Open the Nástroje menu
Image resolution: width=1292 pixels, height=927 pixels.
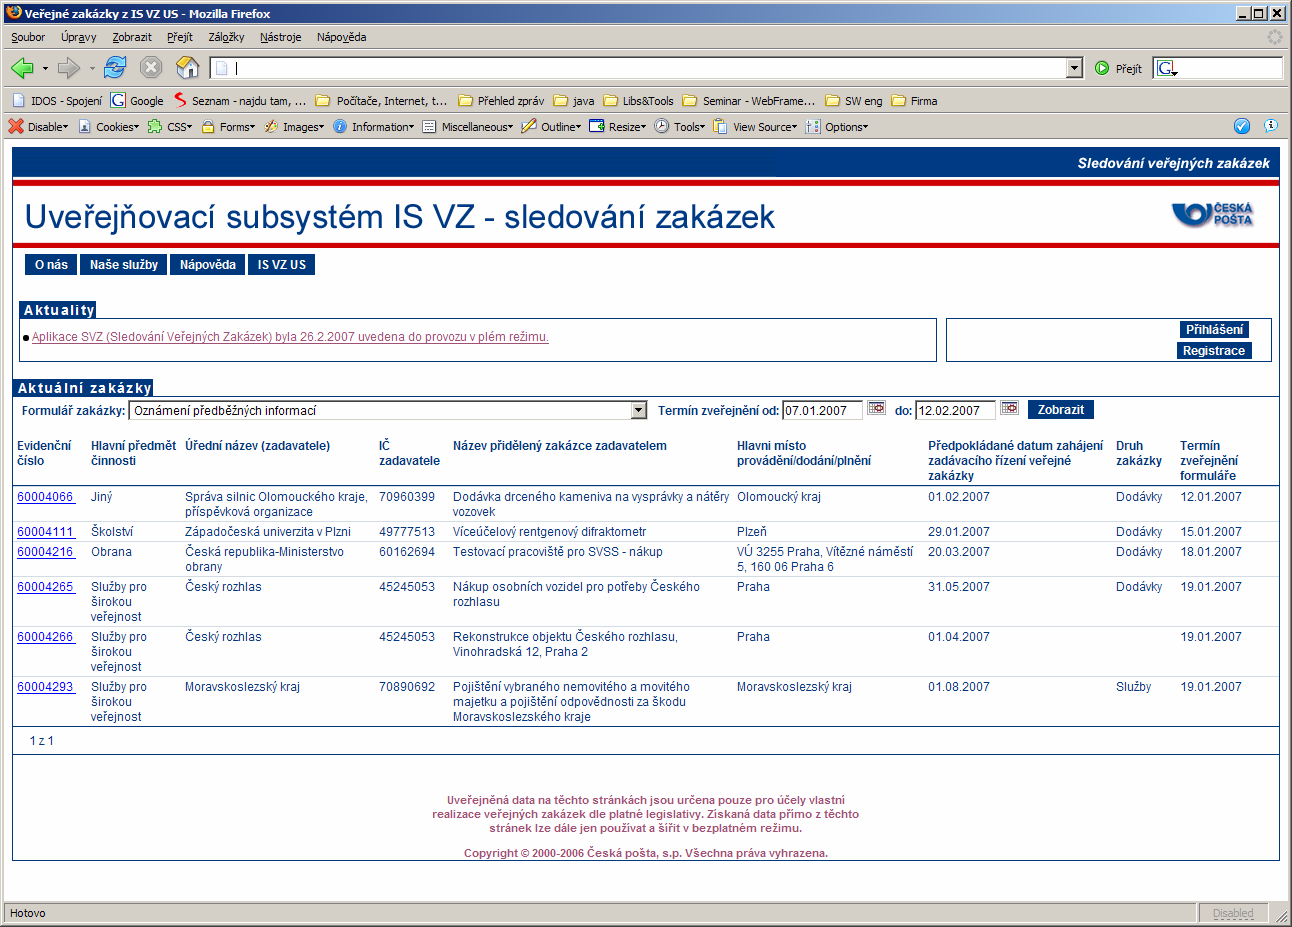pyautogui.click(x=280, y=37)
